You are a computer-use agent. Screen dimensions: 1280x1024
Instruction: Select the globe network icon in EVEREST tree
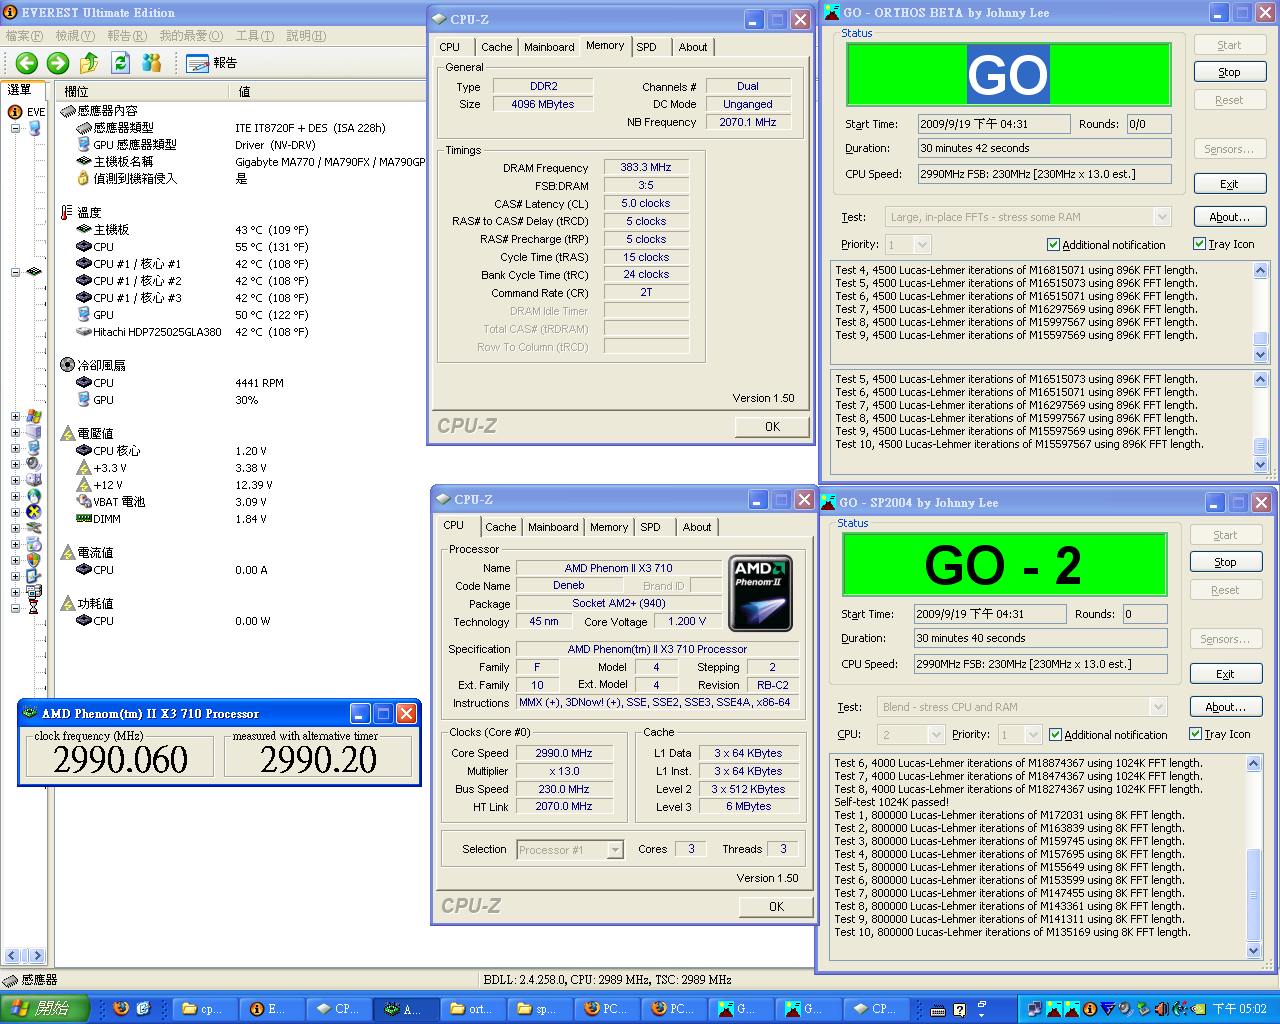(34, 496)
